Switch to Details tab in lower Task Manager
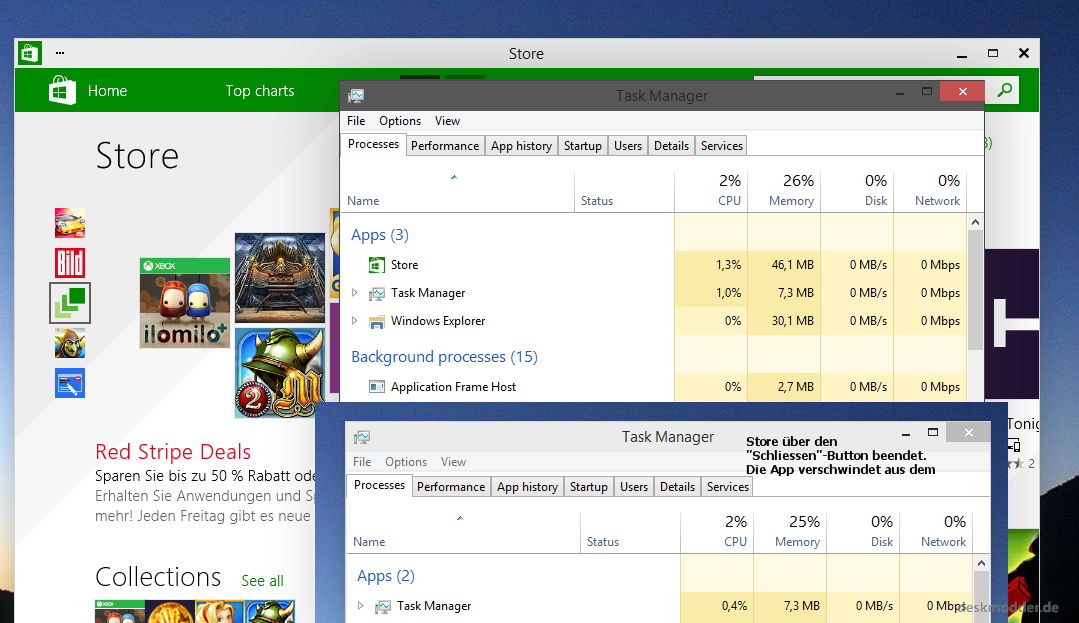 point(677,487)
